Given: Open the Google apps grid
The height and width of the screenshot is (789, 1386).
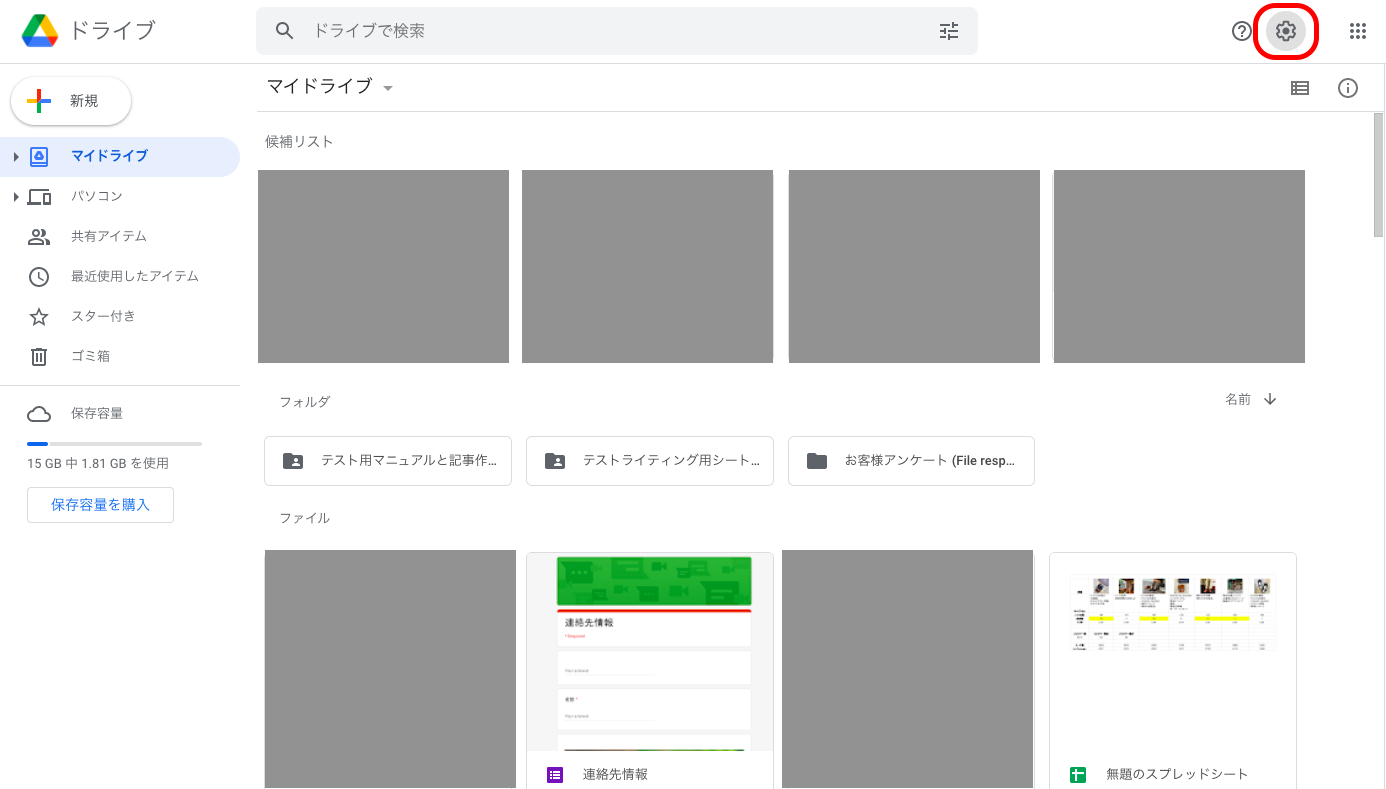Looking at the screenshot, I should click(1358, 31).
